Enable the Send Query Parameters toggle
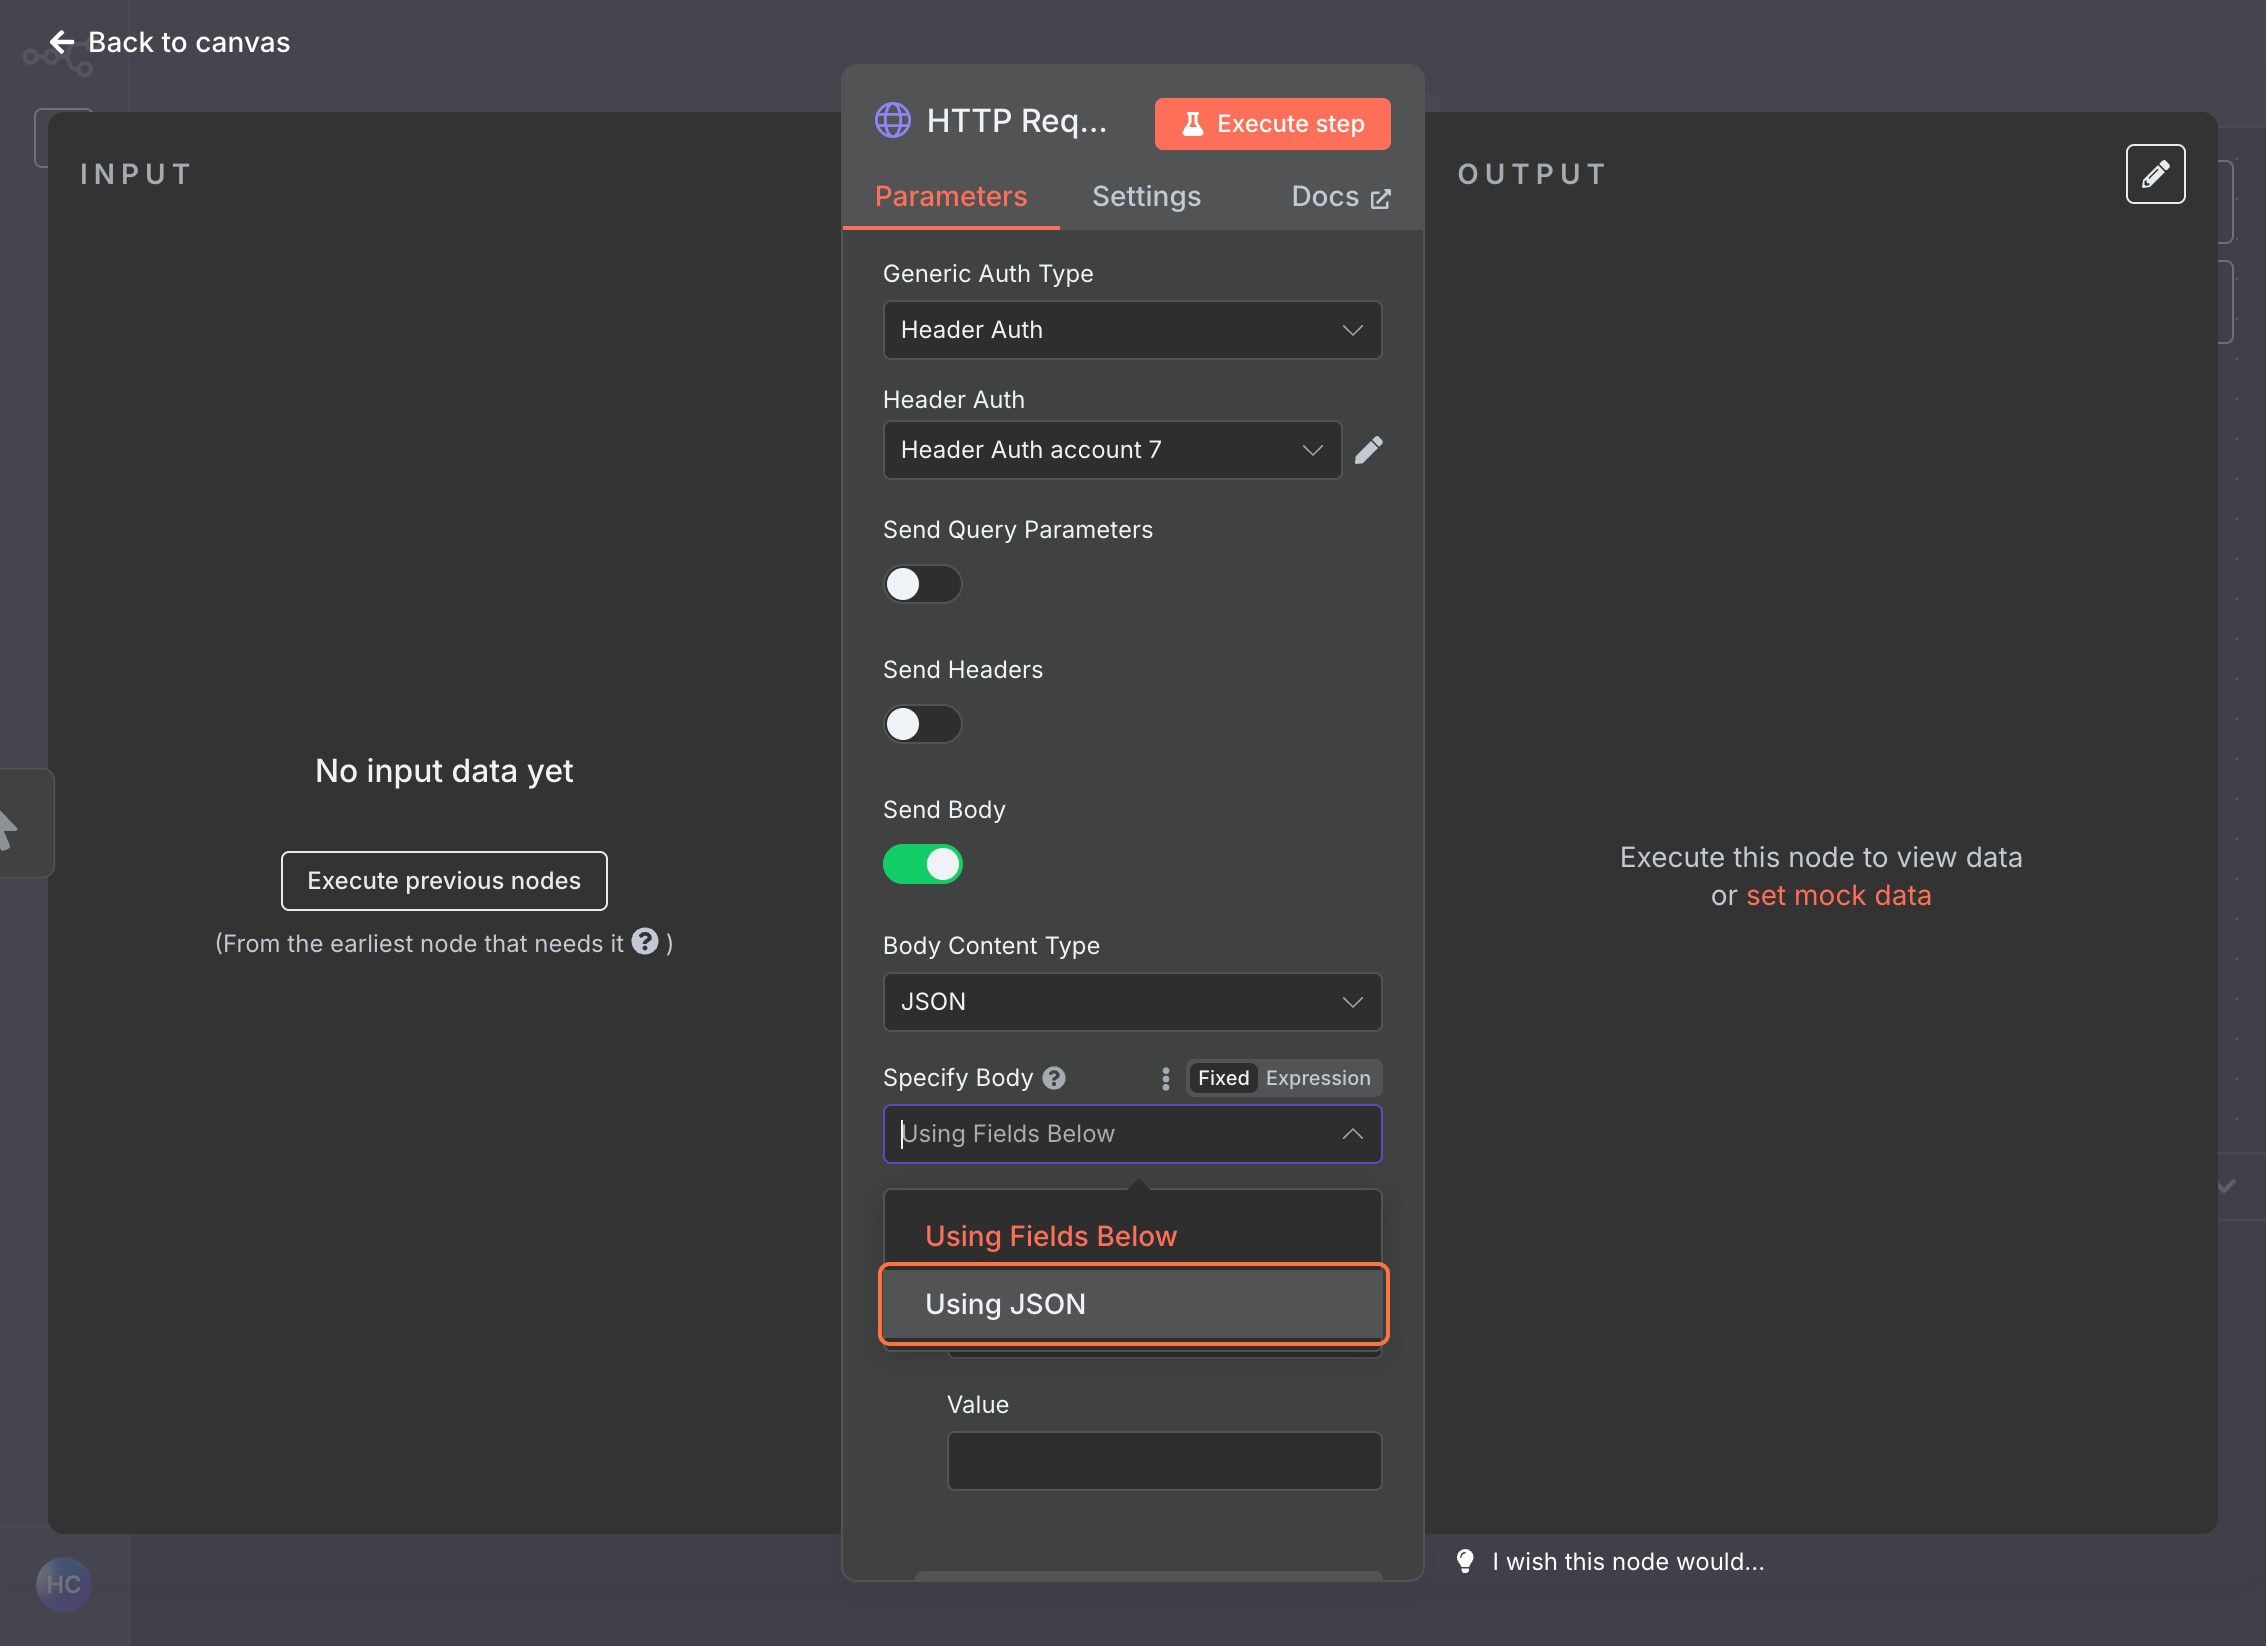This screenshot has width=2266, height=1646. click(922, 584)
